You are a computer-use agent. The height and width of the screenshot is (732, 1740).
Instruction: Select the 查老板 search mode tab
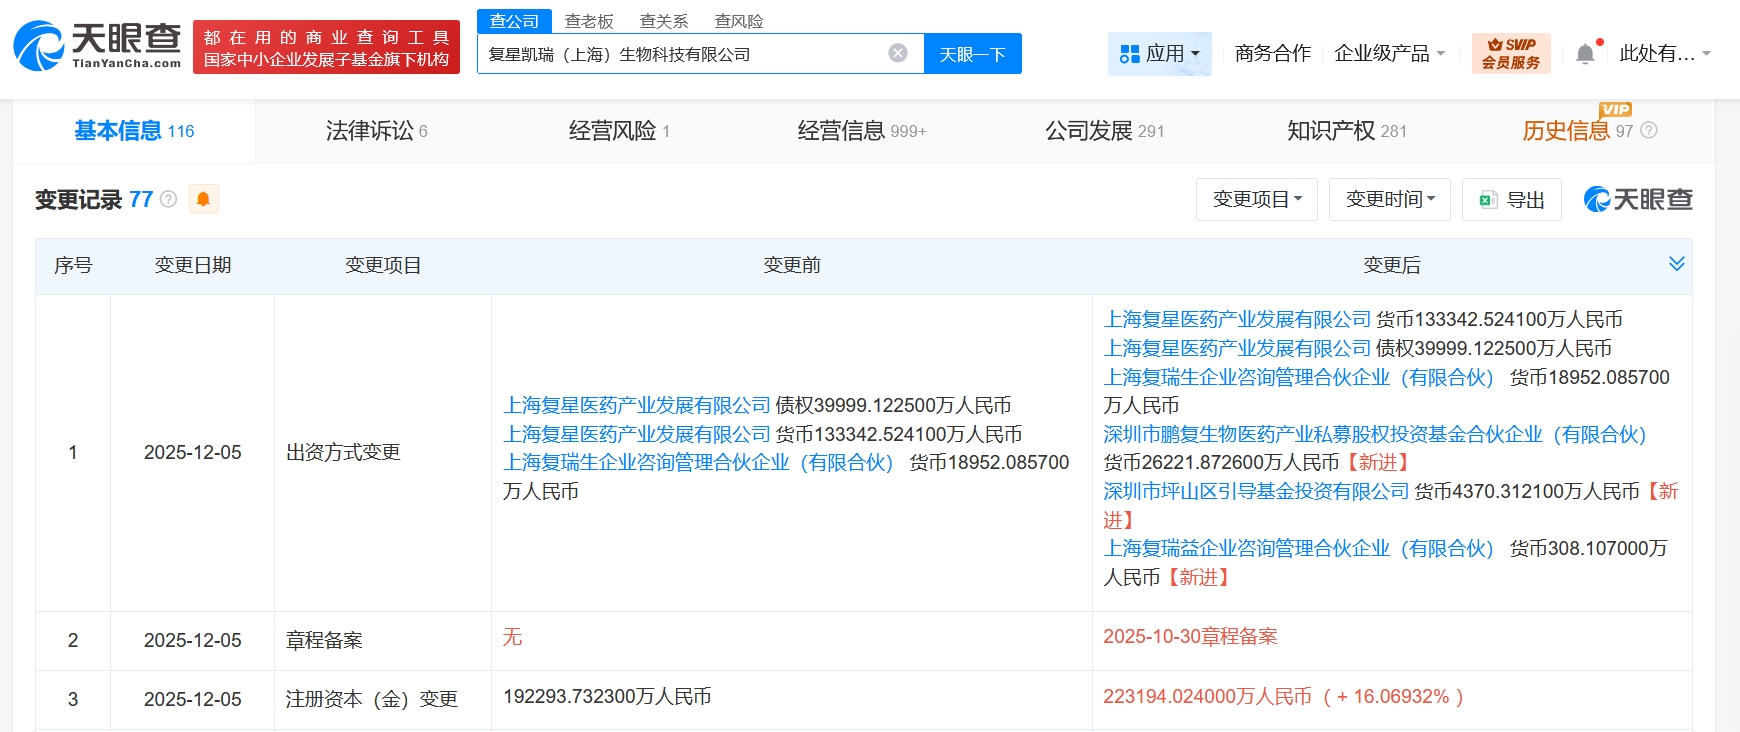[589, 21]
